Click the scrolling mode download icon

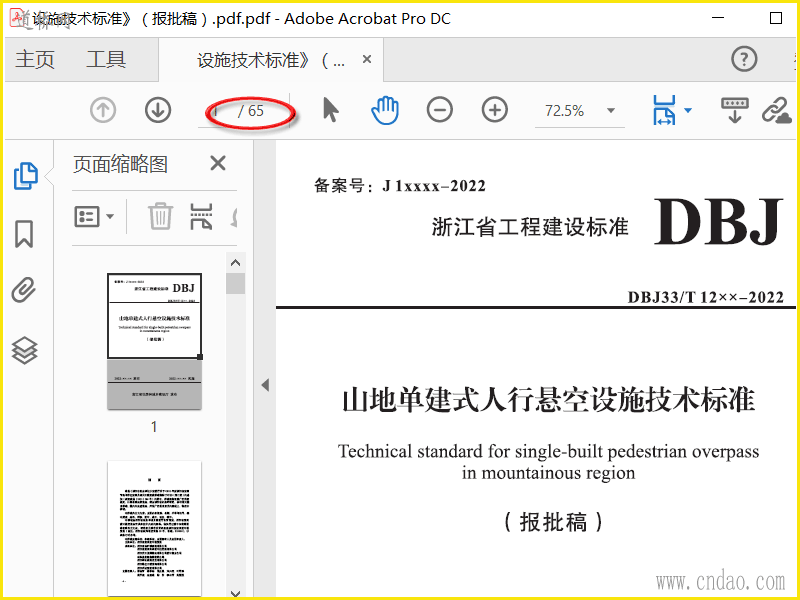click(735, 110)
